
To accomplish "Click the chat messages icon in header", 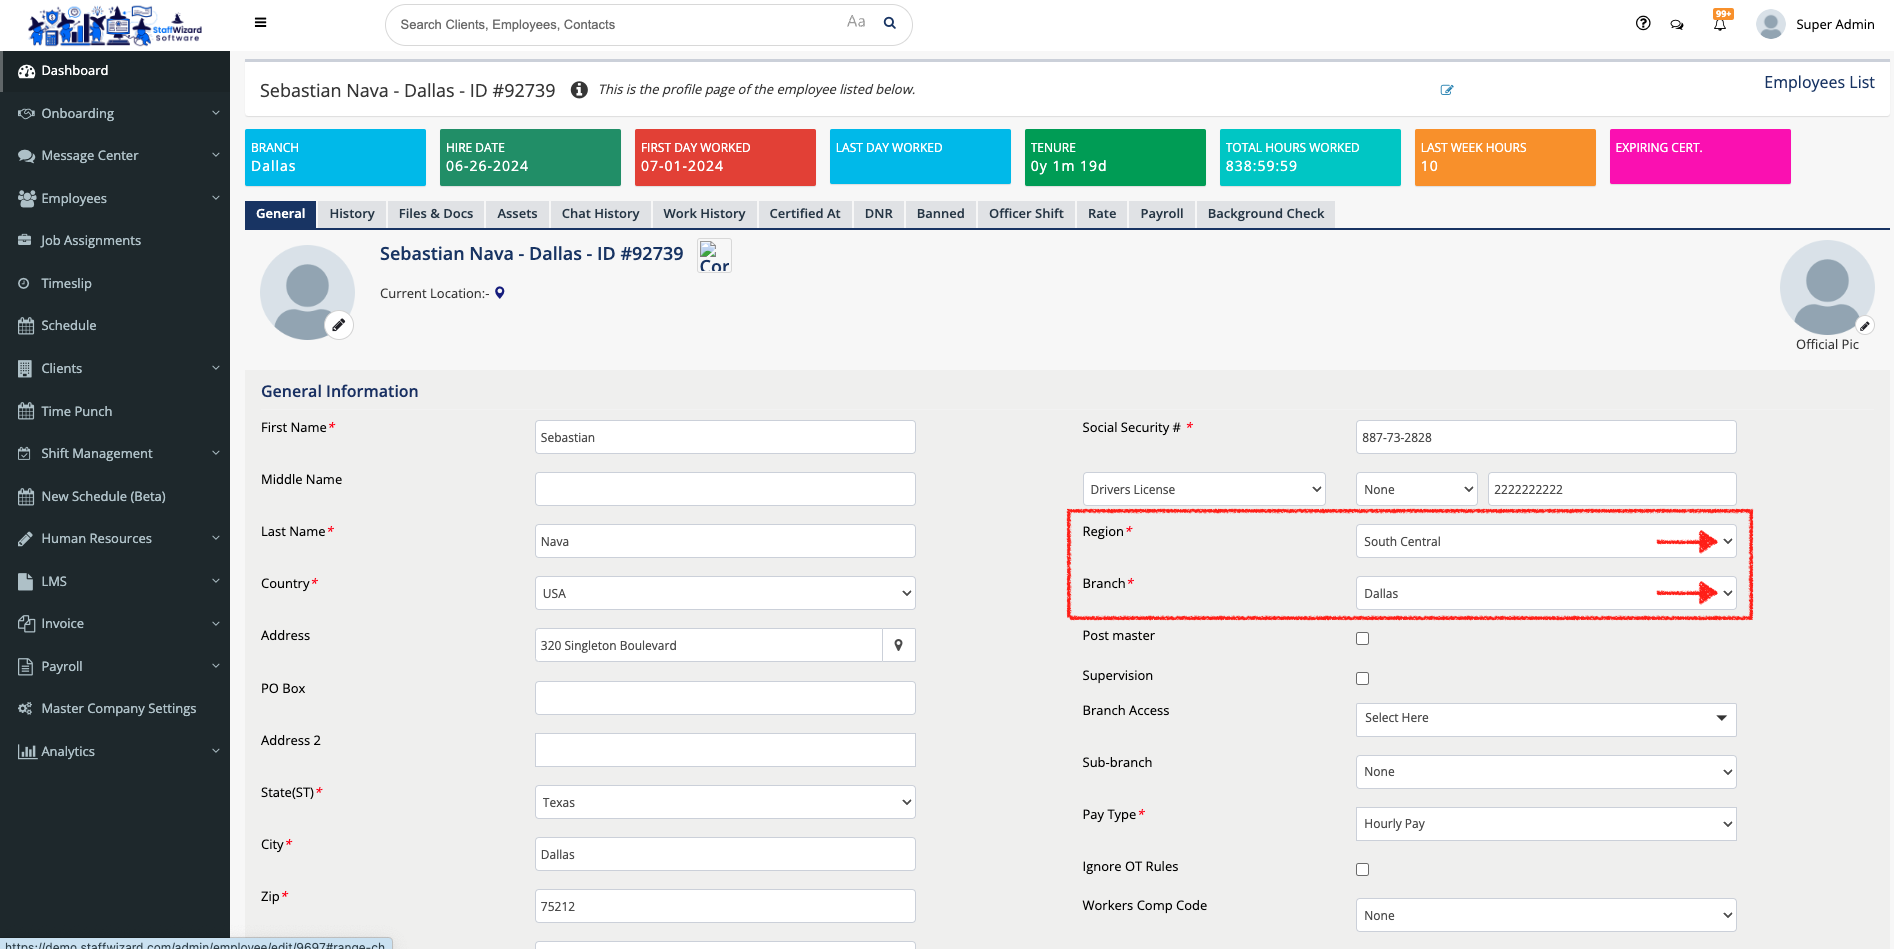I will click(1677, 24).
